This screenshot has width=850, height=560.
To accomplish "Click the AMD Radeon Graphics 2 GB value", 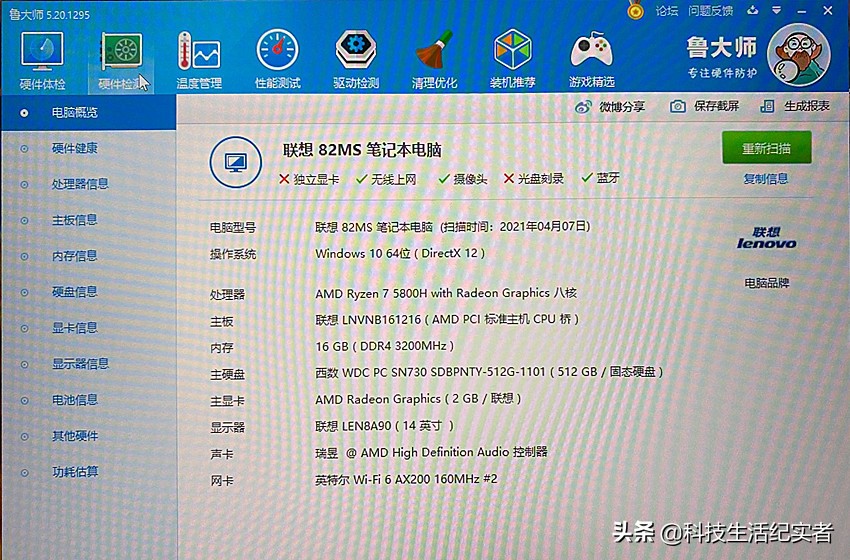I will (418, 399).
